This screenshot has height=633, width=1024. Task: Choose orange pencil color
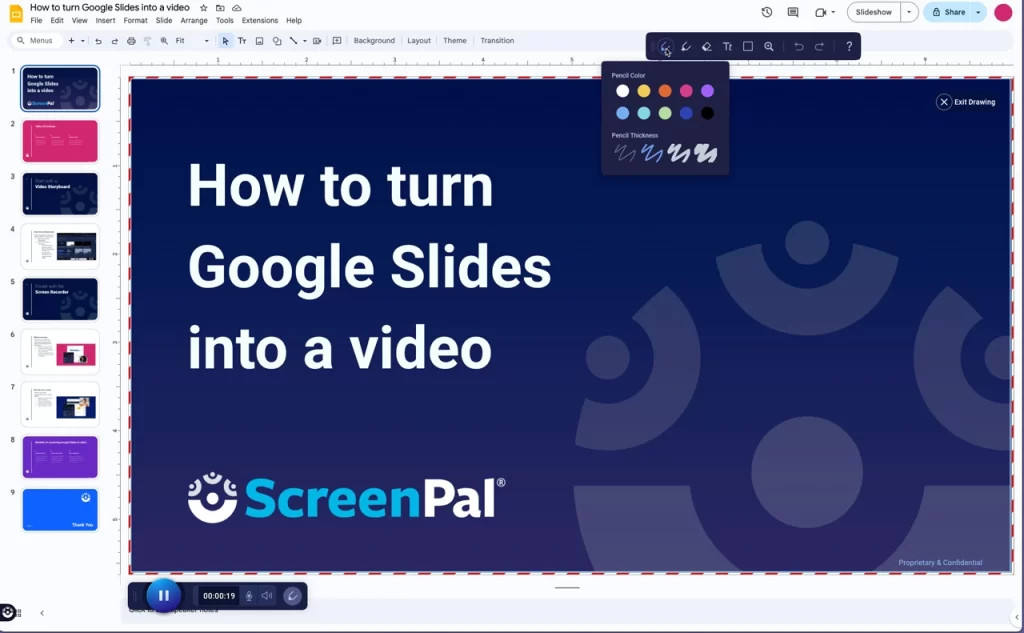click(x=665, y=91)
